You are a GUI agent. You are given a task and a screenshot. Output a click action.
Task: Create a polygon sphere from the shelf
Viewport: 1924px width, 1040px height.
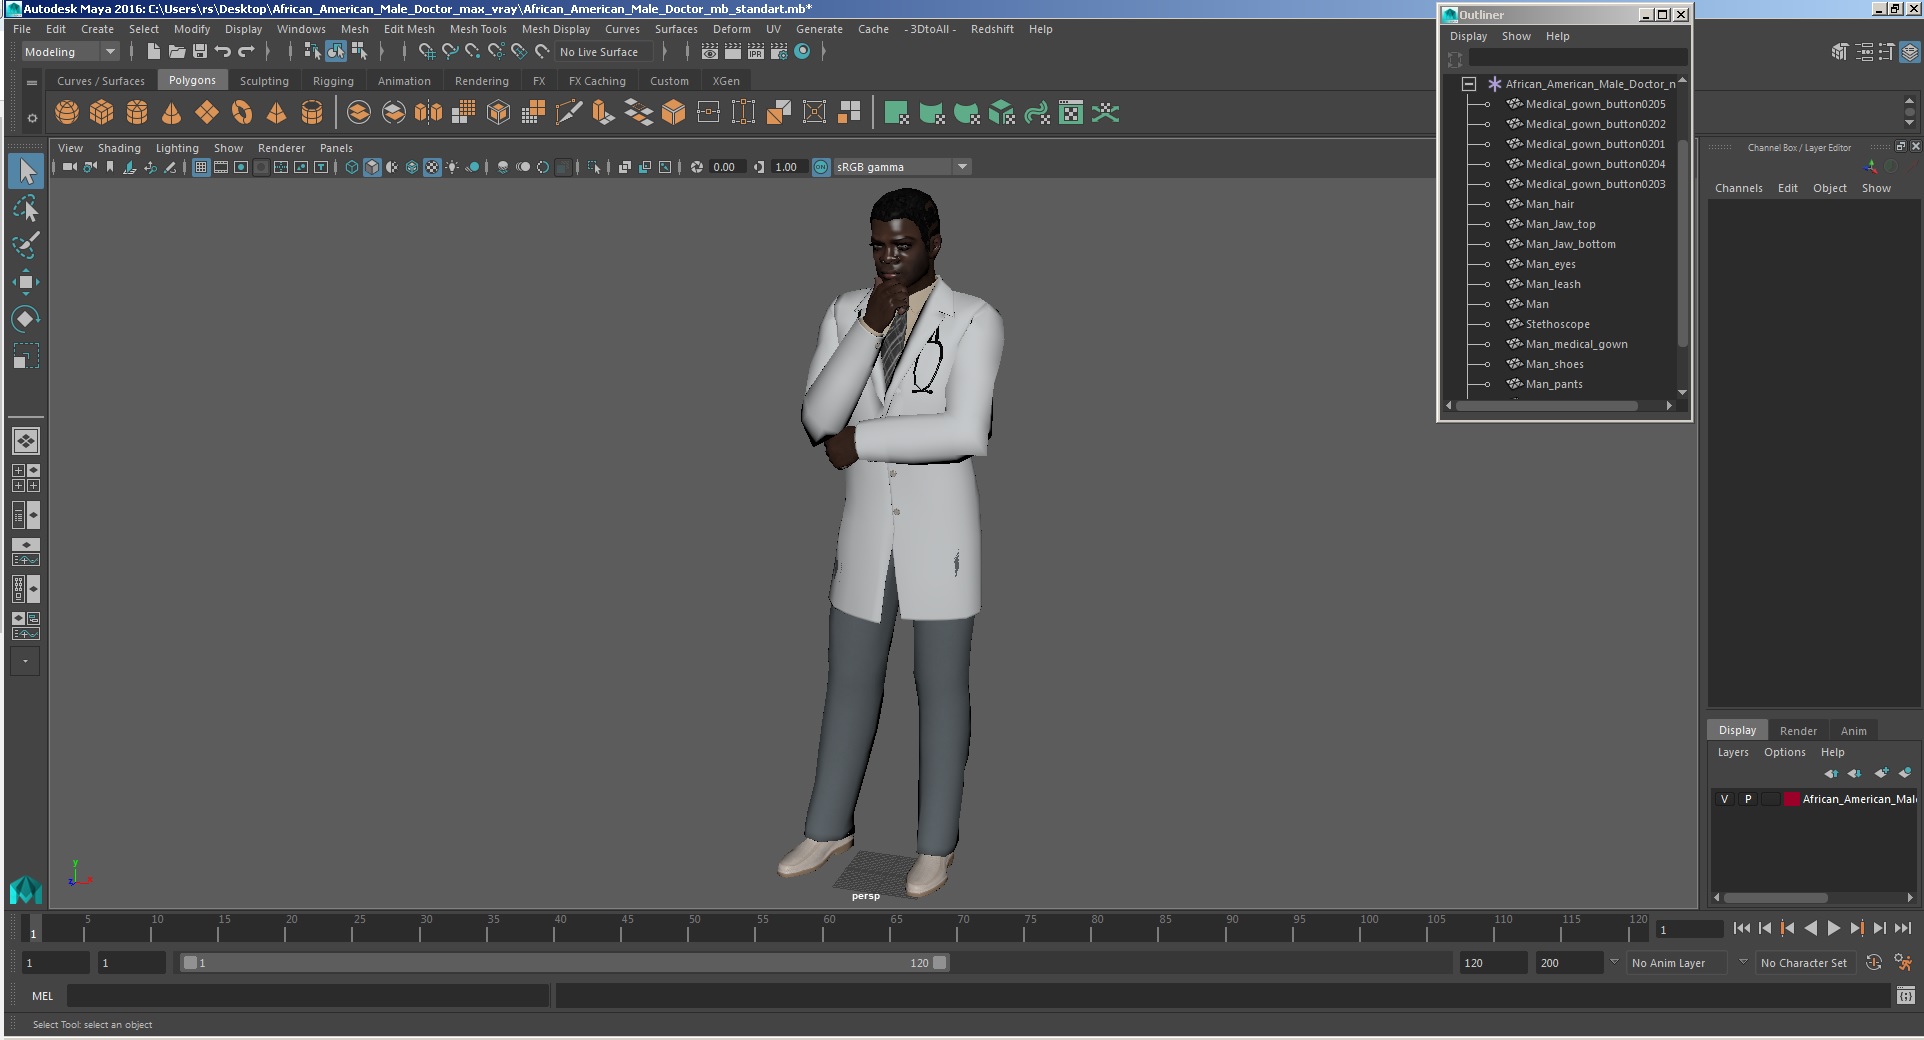pyautogui.click(x=67, y=113)
